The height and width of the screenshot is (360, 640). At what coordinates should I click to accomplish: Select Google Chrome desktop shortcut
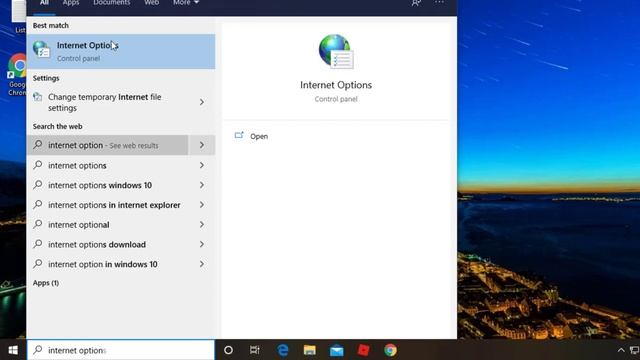coord(16,74)
